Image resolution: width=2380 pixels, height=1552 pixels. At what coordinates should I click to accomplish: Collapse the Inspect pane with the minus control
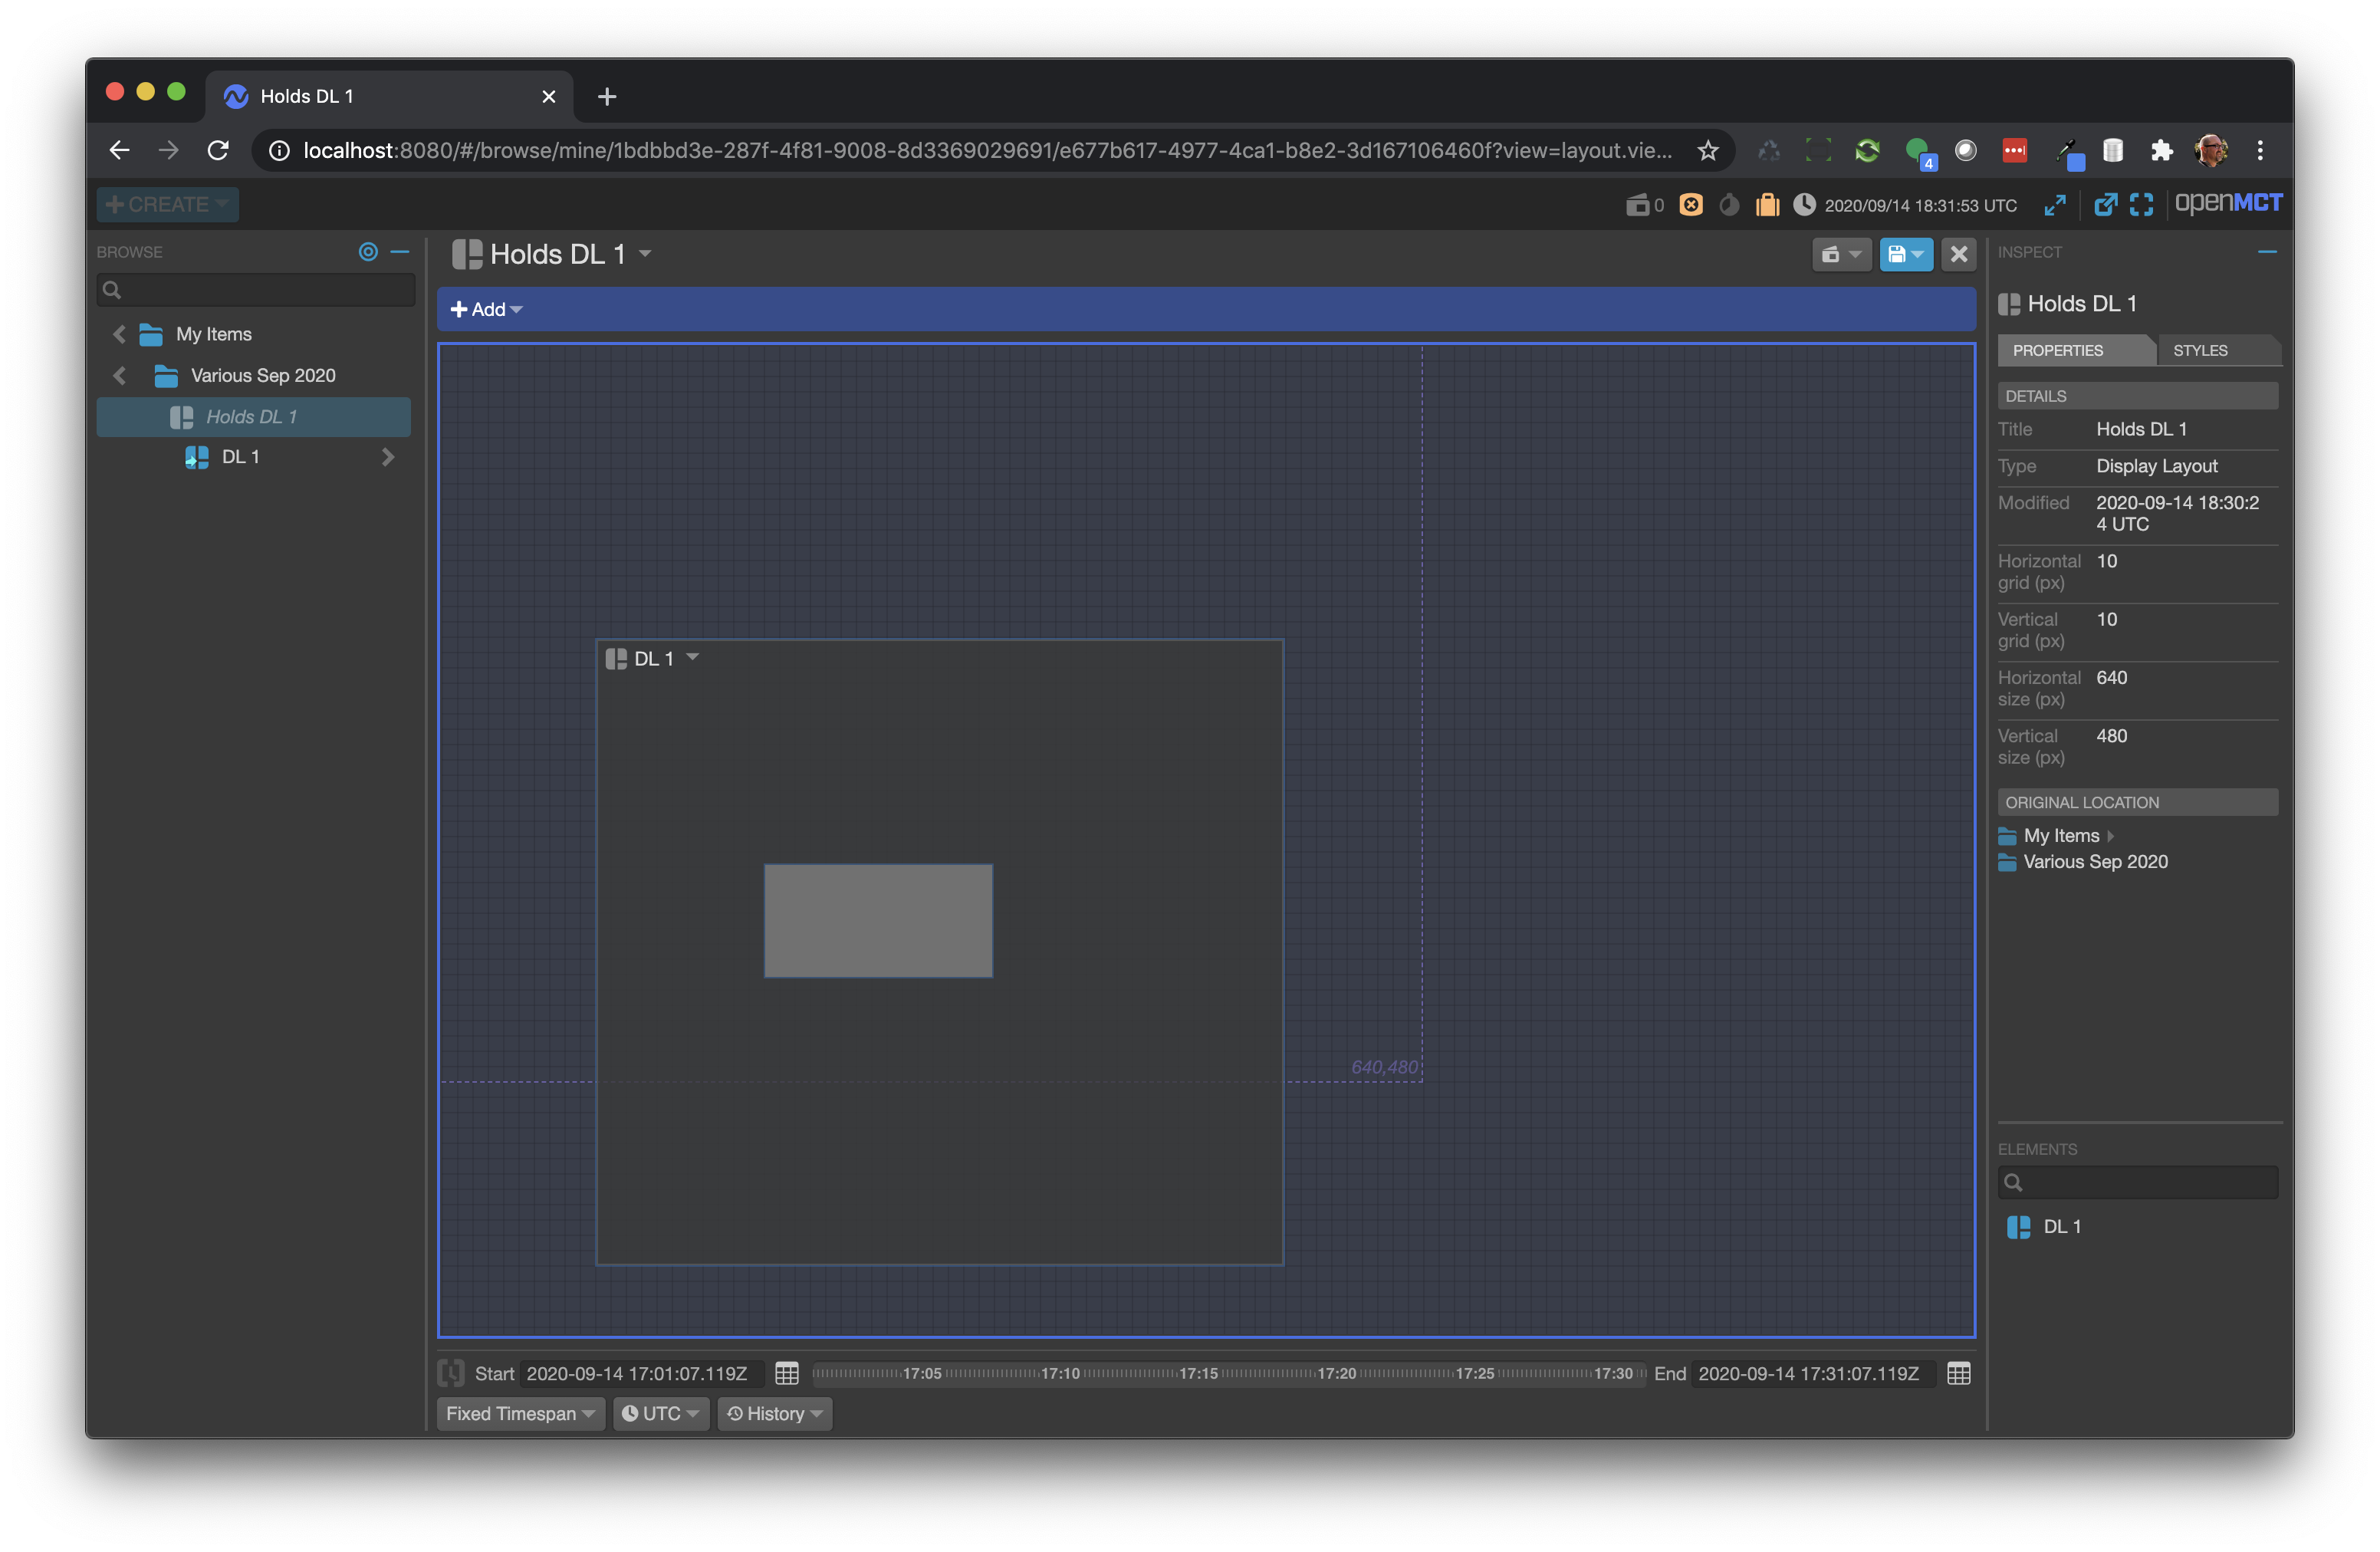(2268, 252)
